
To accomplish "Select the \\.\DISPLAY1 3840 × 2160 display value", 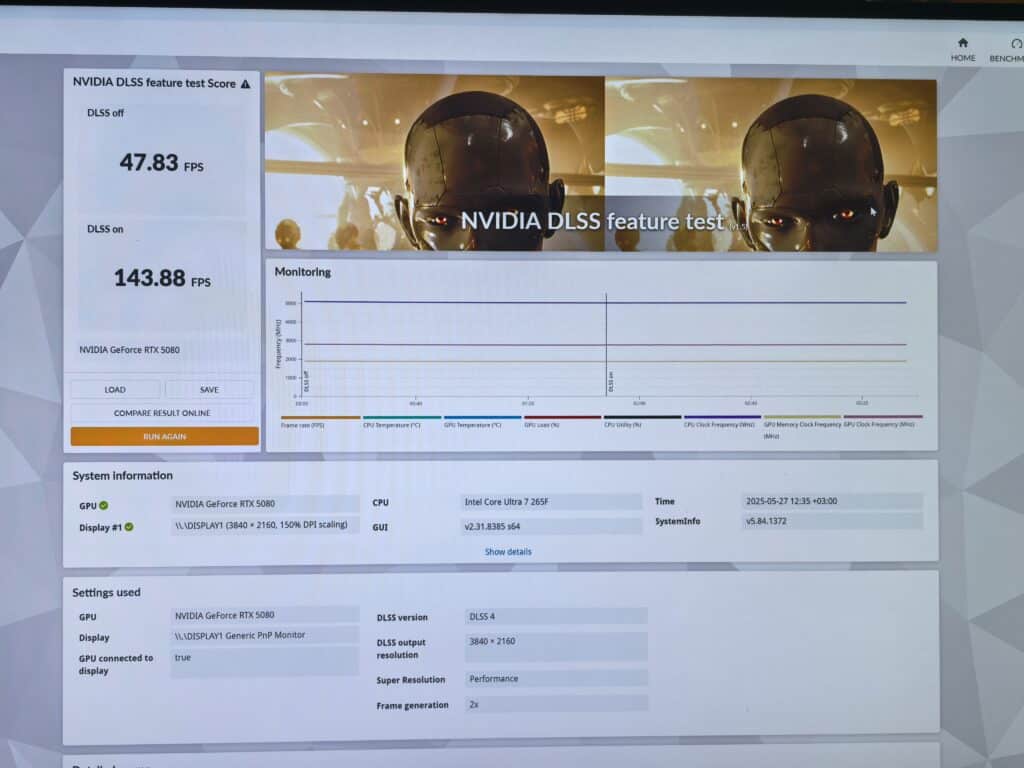I will pos(264,525).
